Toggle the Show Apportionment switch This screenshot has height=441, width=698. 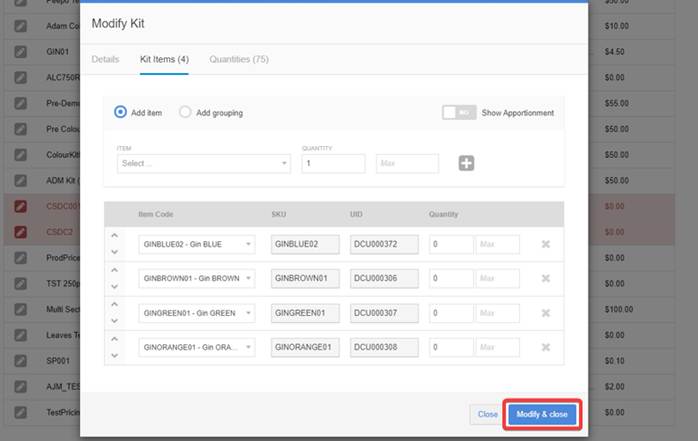pyautogui.click(x=459, y=113)
